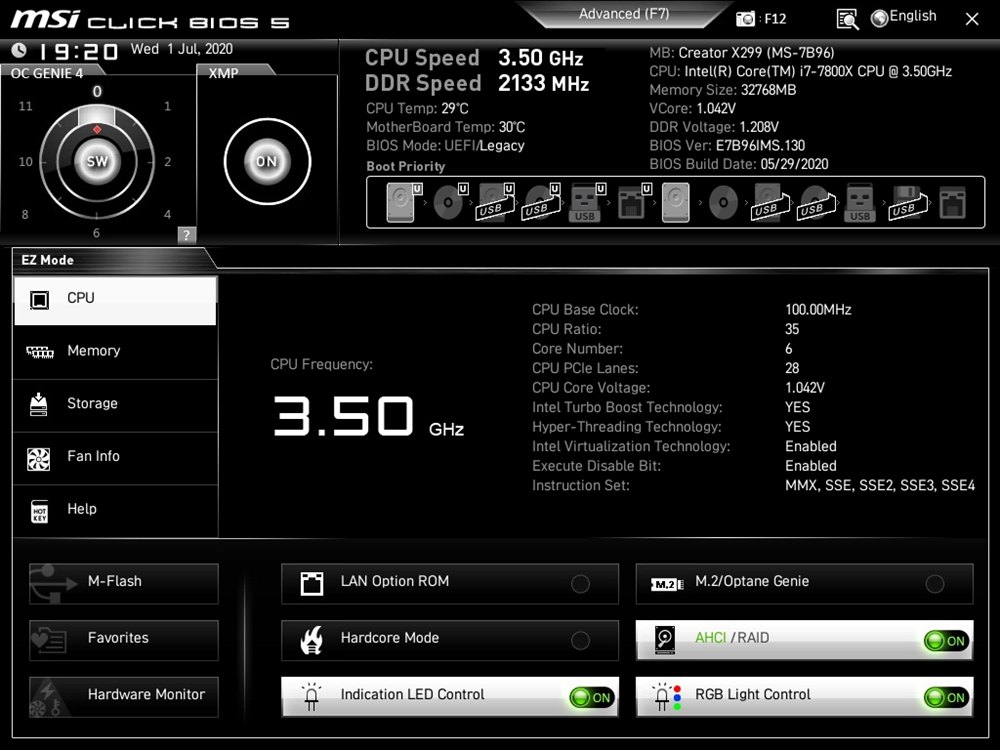Screen dimensions: 1000x750
Task: Open Hardware Monitor
Action: coord(124,697)
